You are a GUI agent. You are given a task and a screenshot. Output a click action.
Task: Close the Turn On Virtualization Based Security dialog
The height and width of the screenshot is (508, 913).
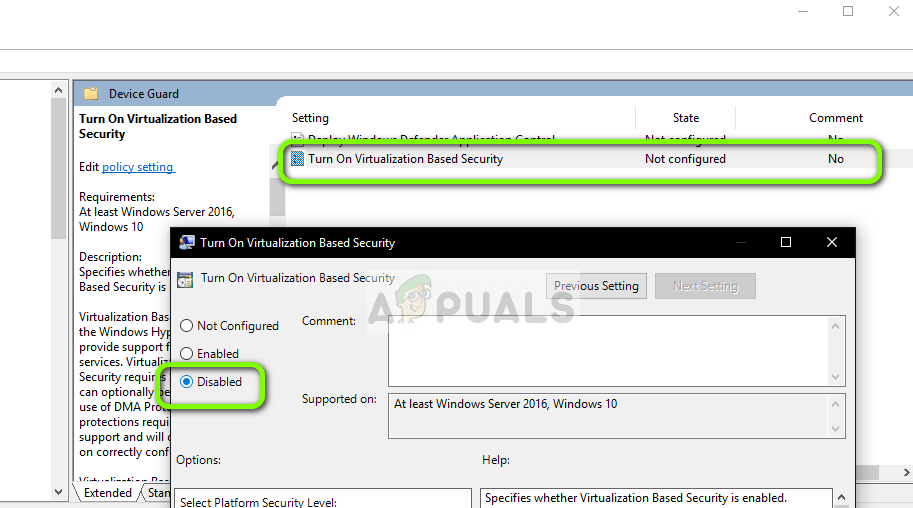pyautogui.click(x=831, y=242)
